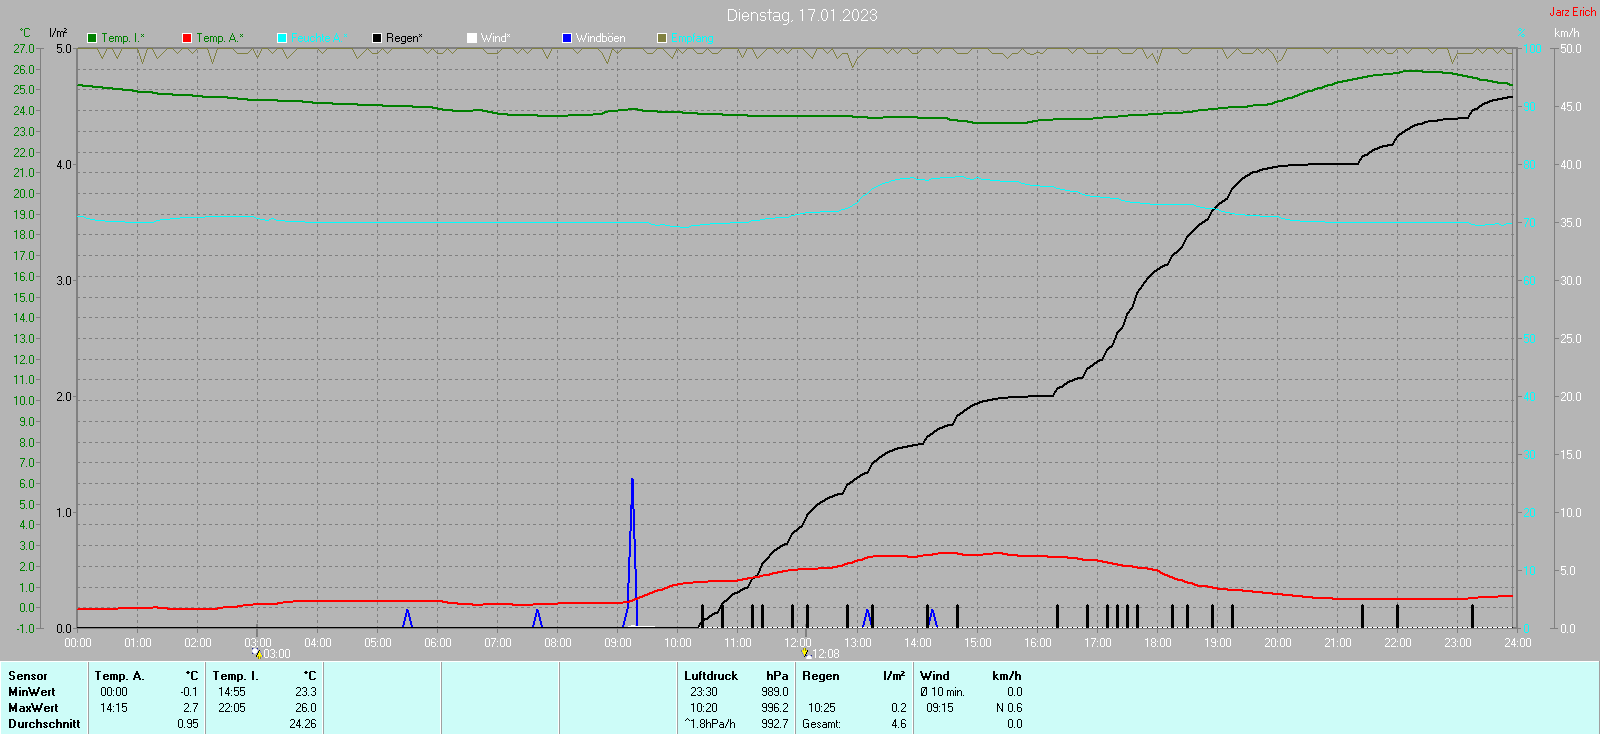1600x734 pixels.
Task: Click the maximum outside temperature '2.7'
Action: (x=191, y=708)
